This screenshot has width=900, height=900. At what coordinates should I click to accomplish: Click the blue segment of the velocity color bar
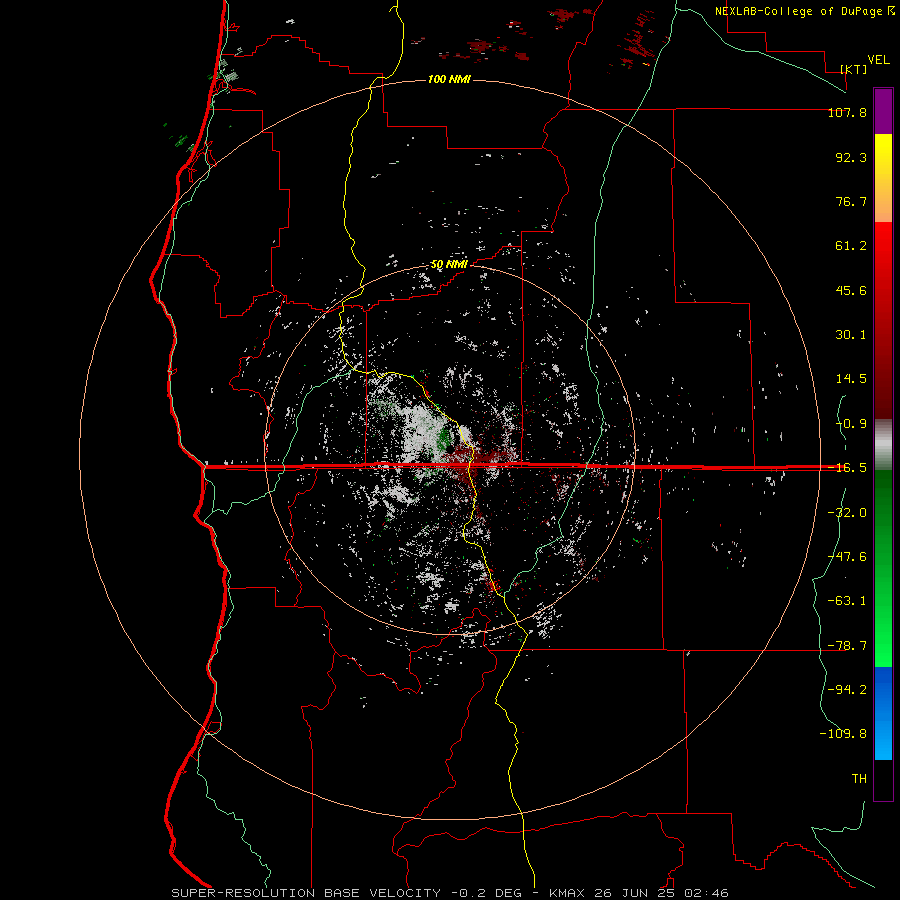883,713
